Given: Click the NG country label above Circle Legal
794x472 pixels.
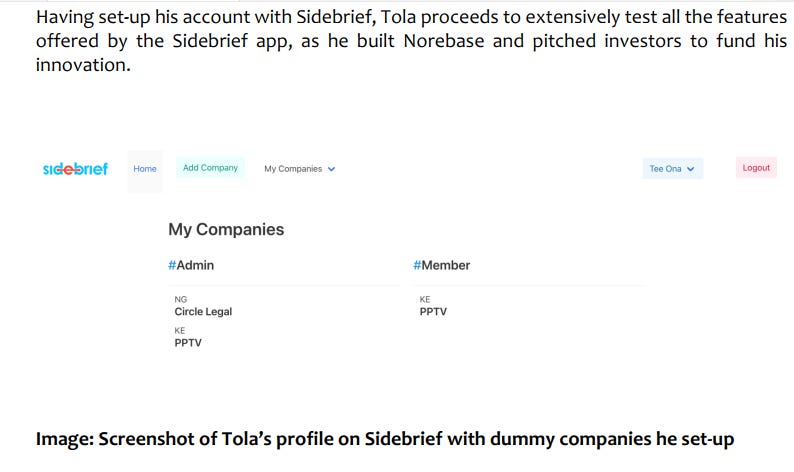Looking at the screenshot, I should 181,299.
